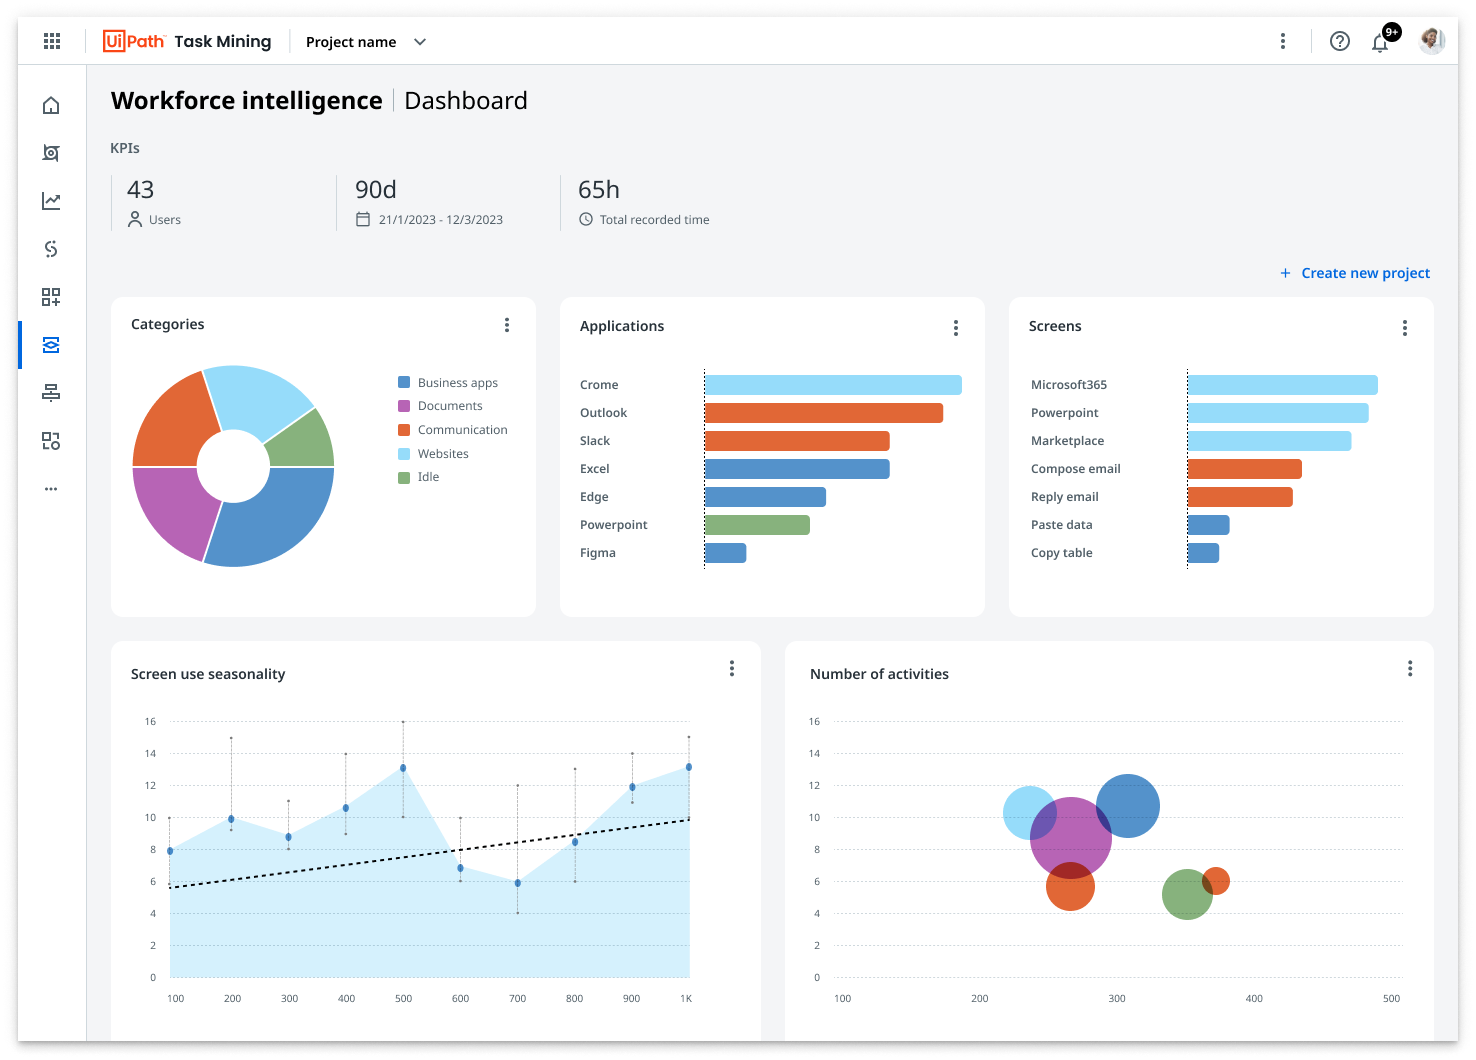
Task: Open Applications card options menu
Action: coord(956,328)
